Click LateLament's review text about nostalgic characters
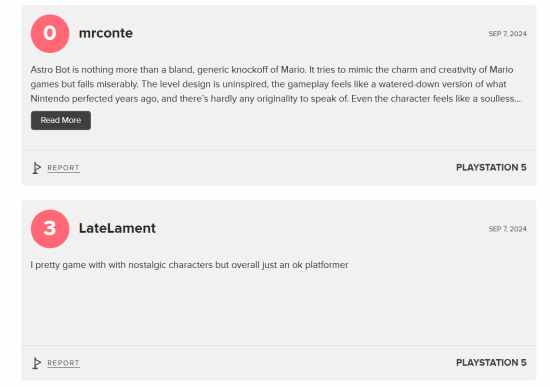The height and width of the screenshot is (387, 550). click(x=189, y=265)
